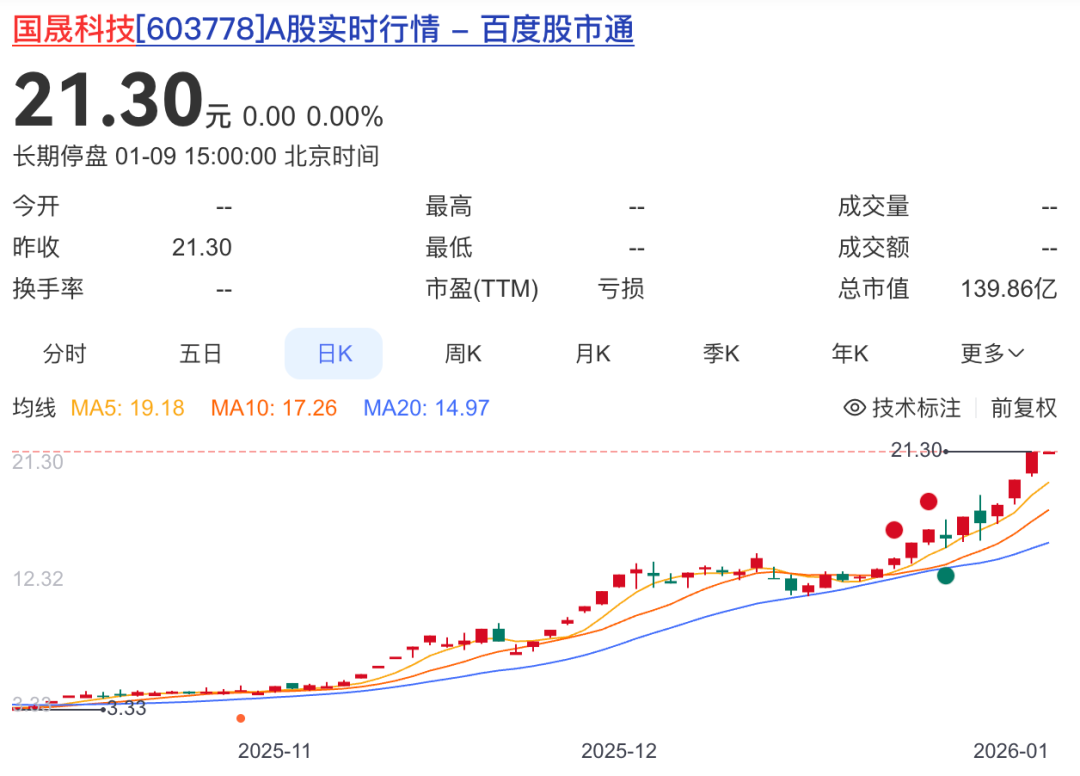The width and height of the screenshot is (1080, 776).
Task: Toggle the 技术标注 eye icon
Action: 854,408
